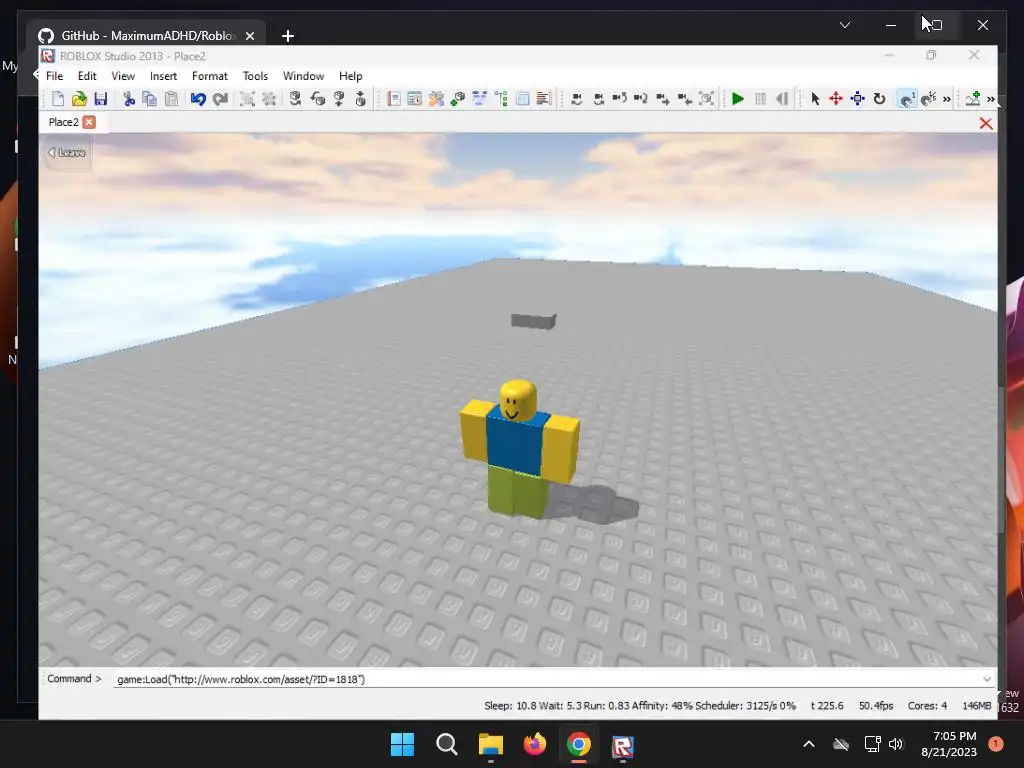1024x768 pixels.
Task: Open the 7:05 PM clock and calendar
Action: click(x=949, y=744)
